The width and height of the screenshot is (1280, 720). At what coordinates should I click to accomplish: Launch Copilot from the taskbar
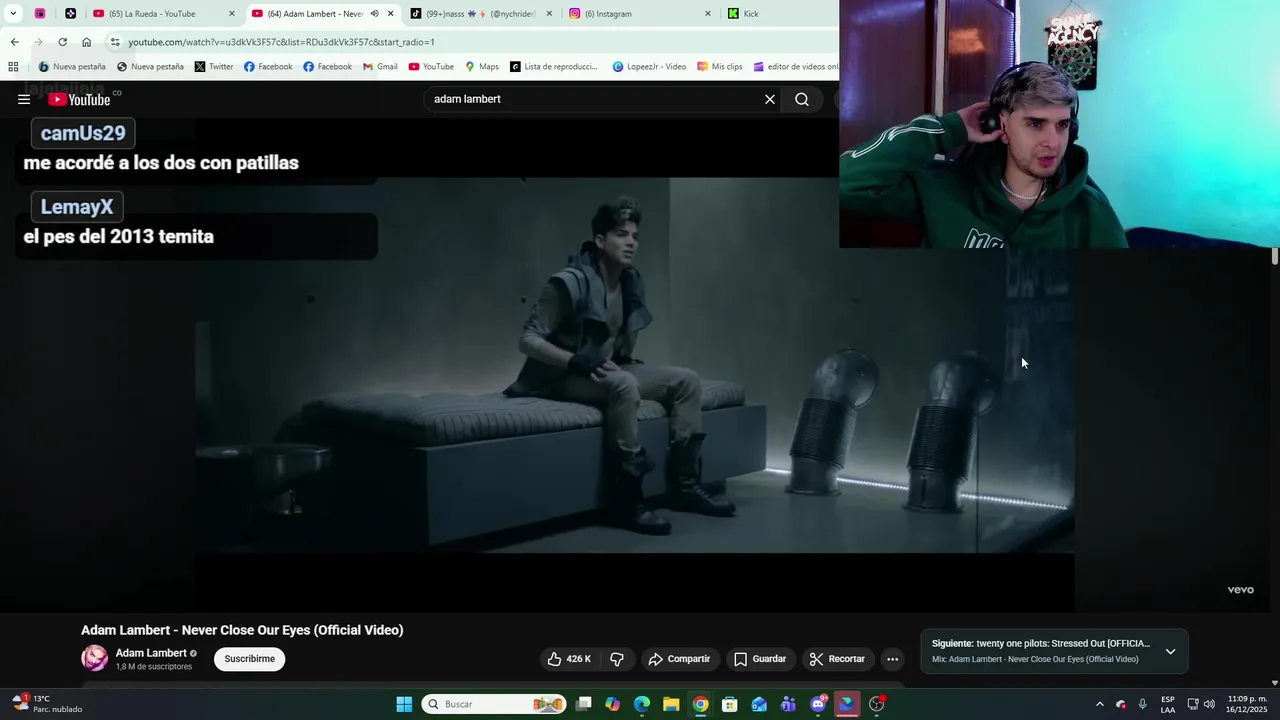coord(613,704)
